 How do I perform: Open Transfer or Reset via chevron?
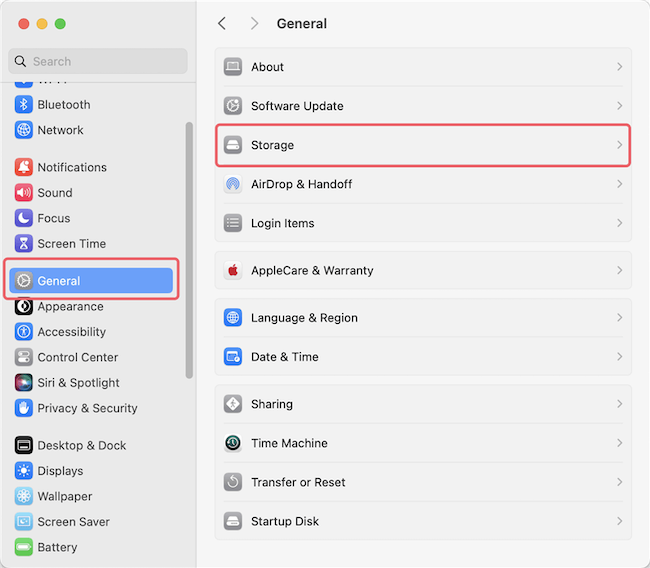coord(619,482)
